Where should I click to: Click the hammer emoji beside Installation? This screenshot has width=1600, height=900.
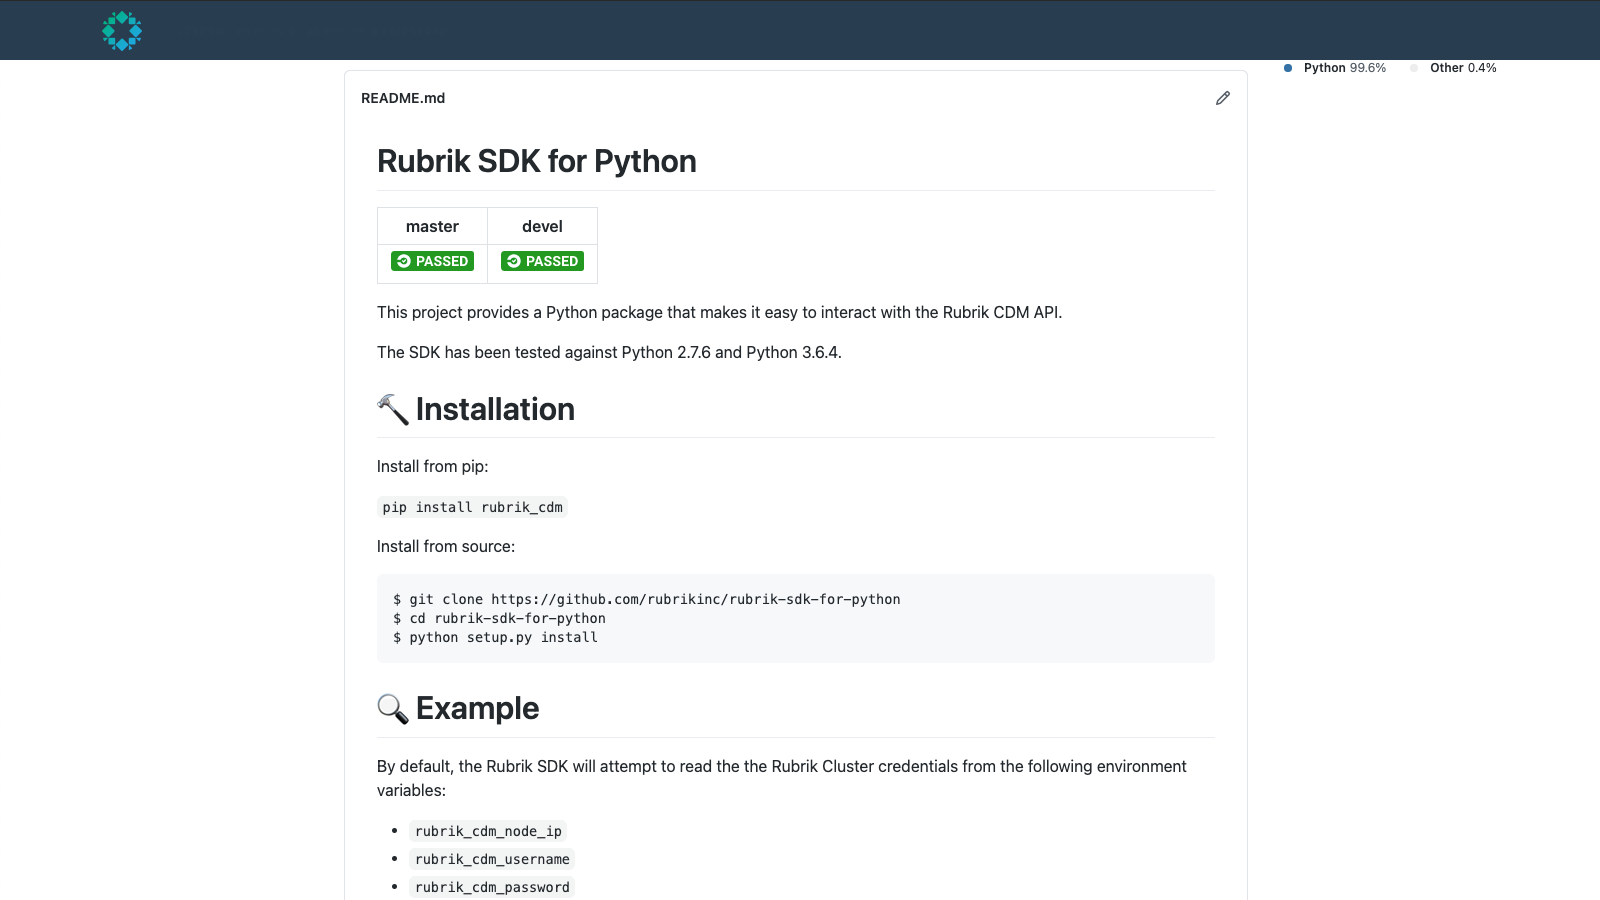coord(393,409)
